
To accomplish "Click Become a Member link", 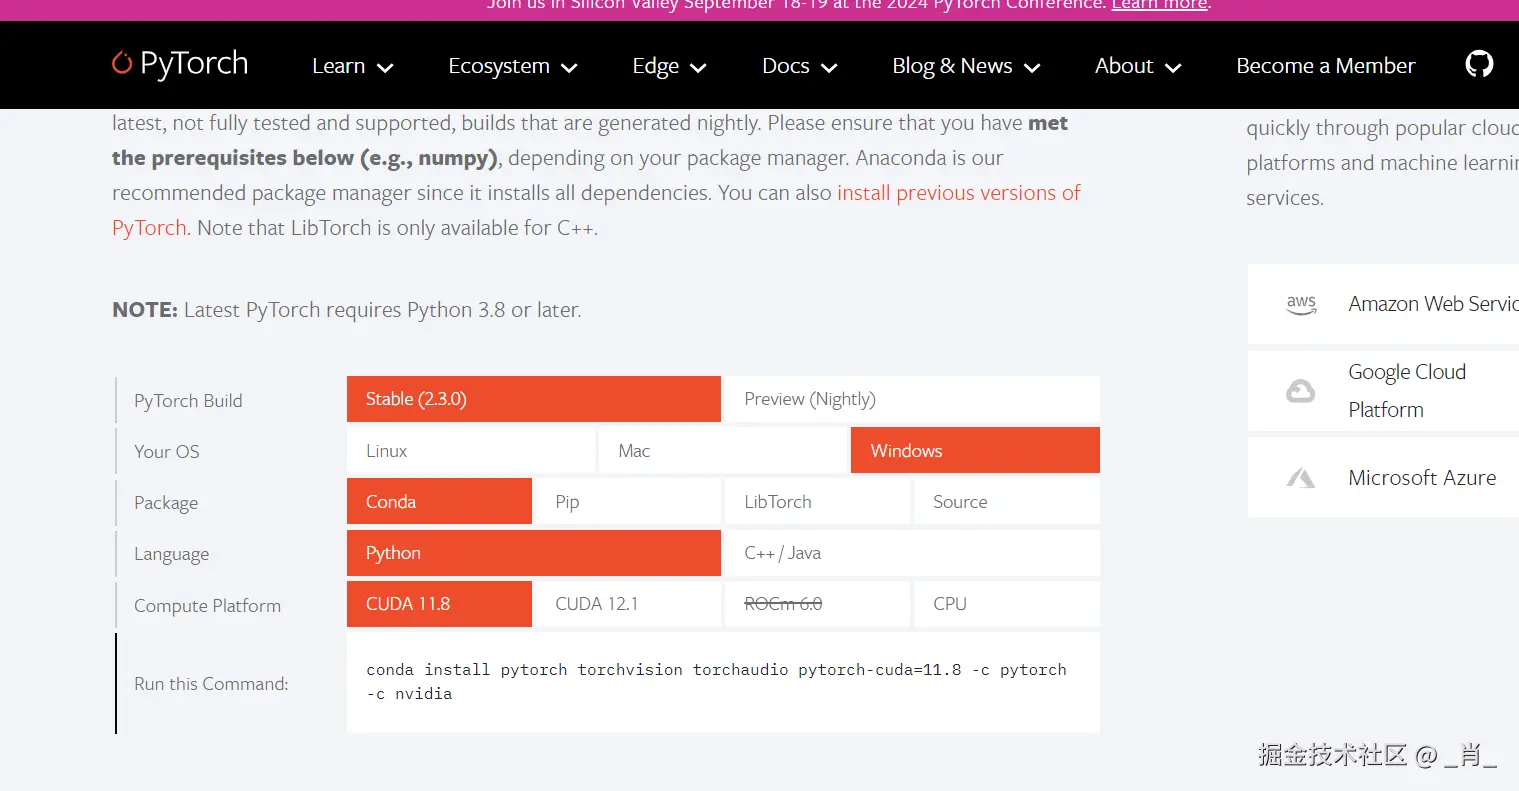I will point(1325,66).
